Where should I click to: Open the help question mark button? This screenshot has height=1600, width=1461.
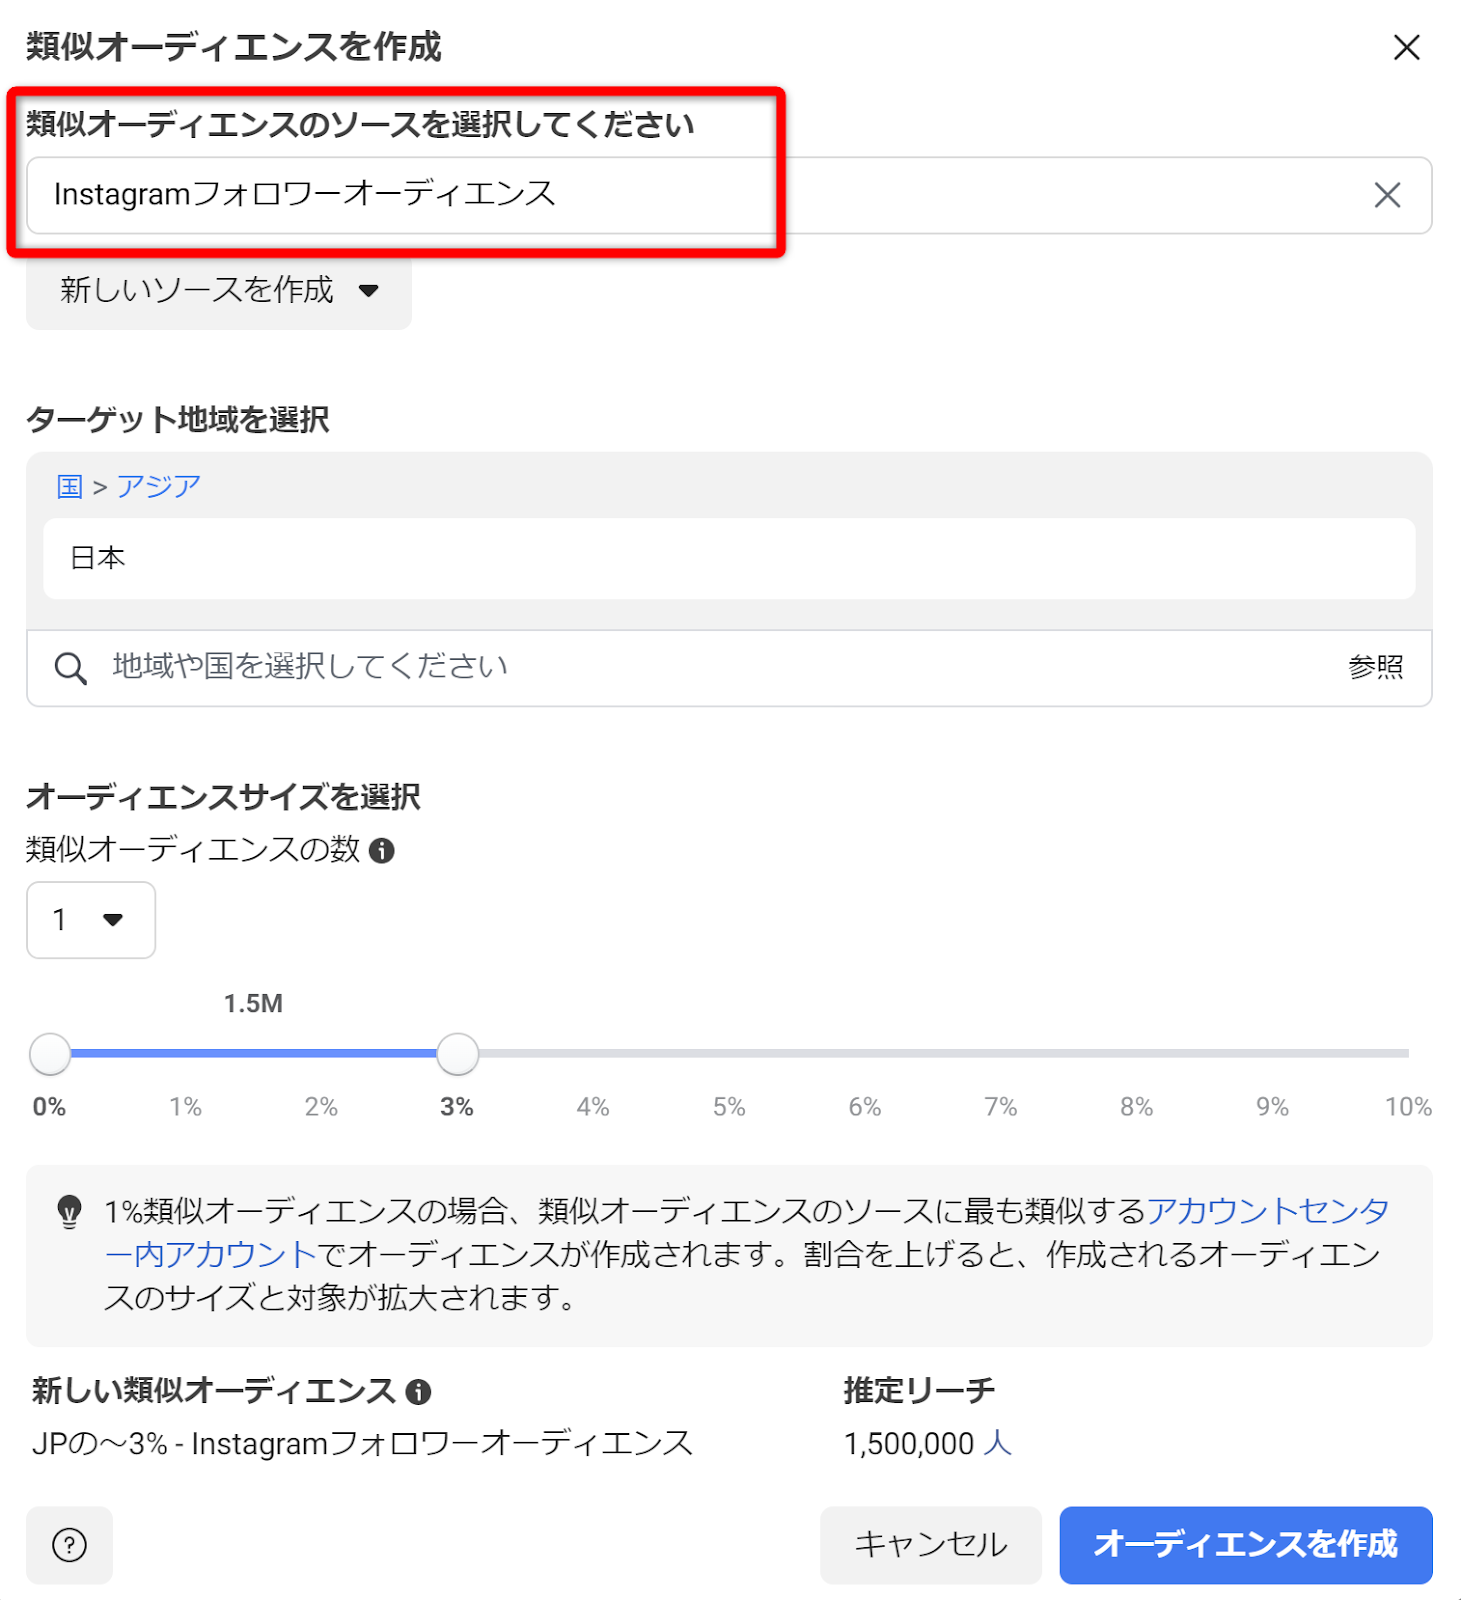coord(69,1545)
